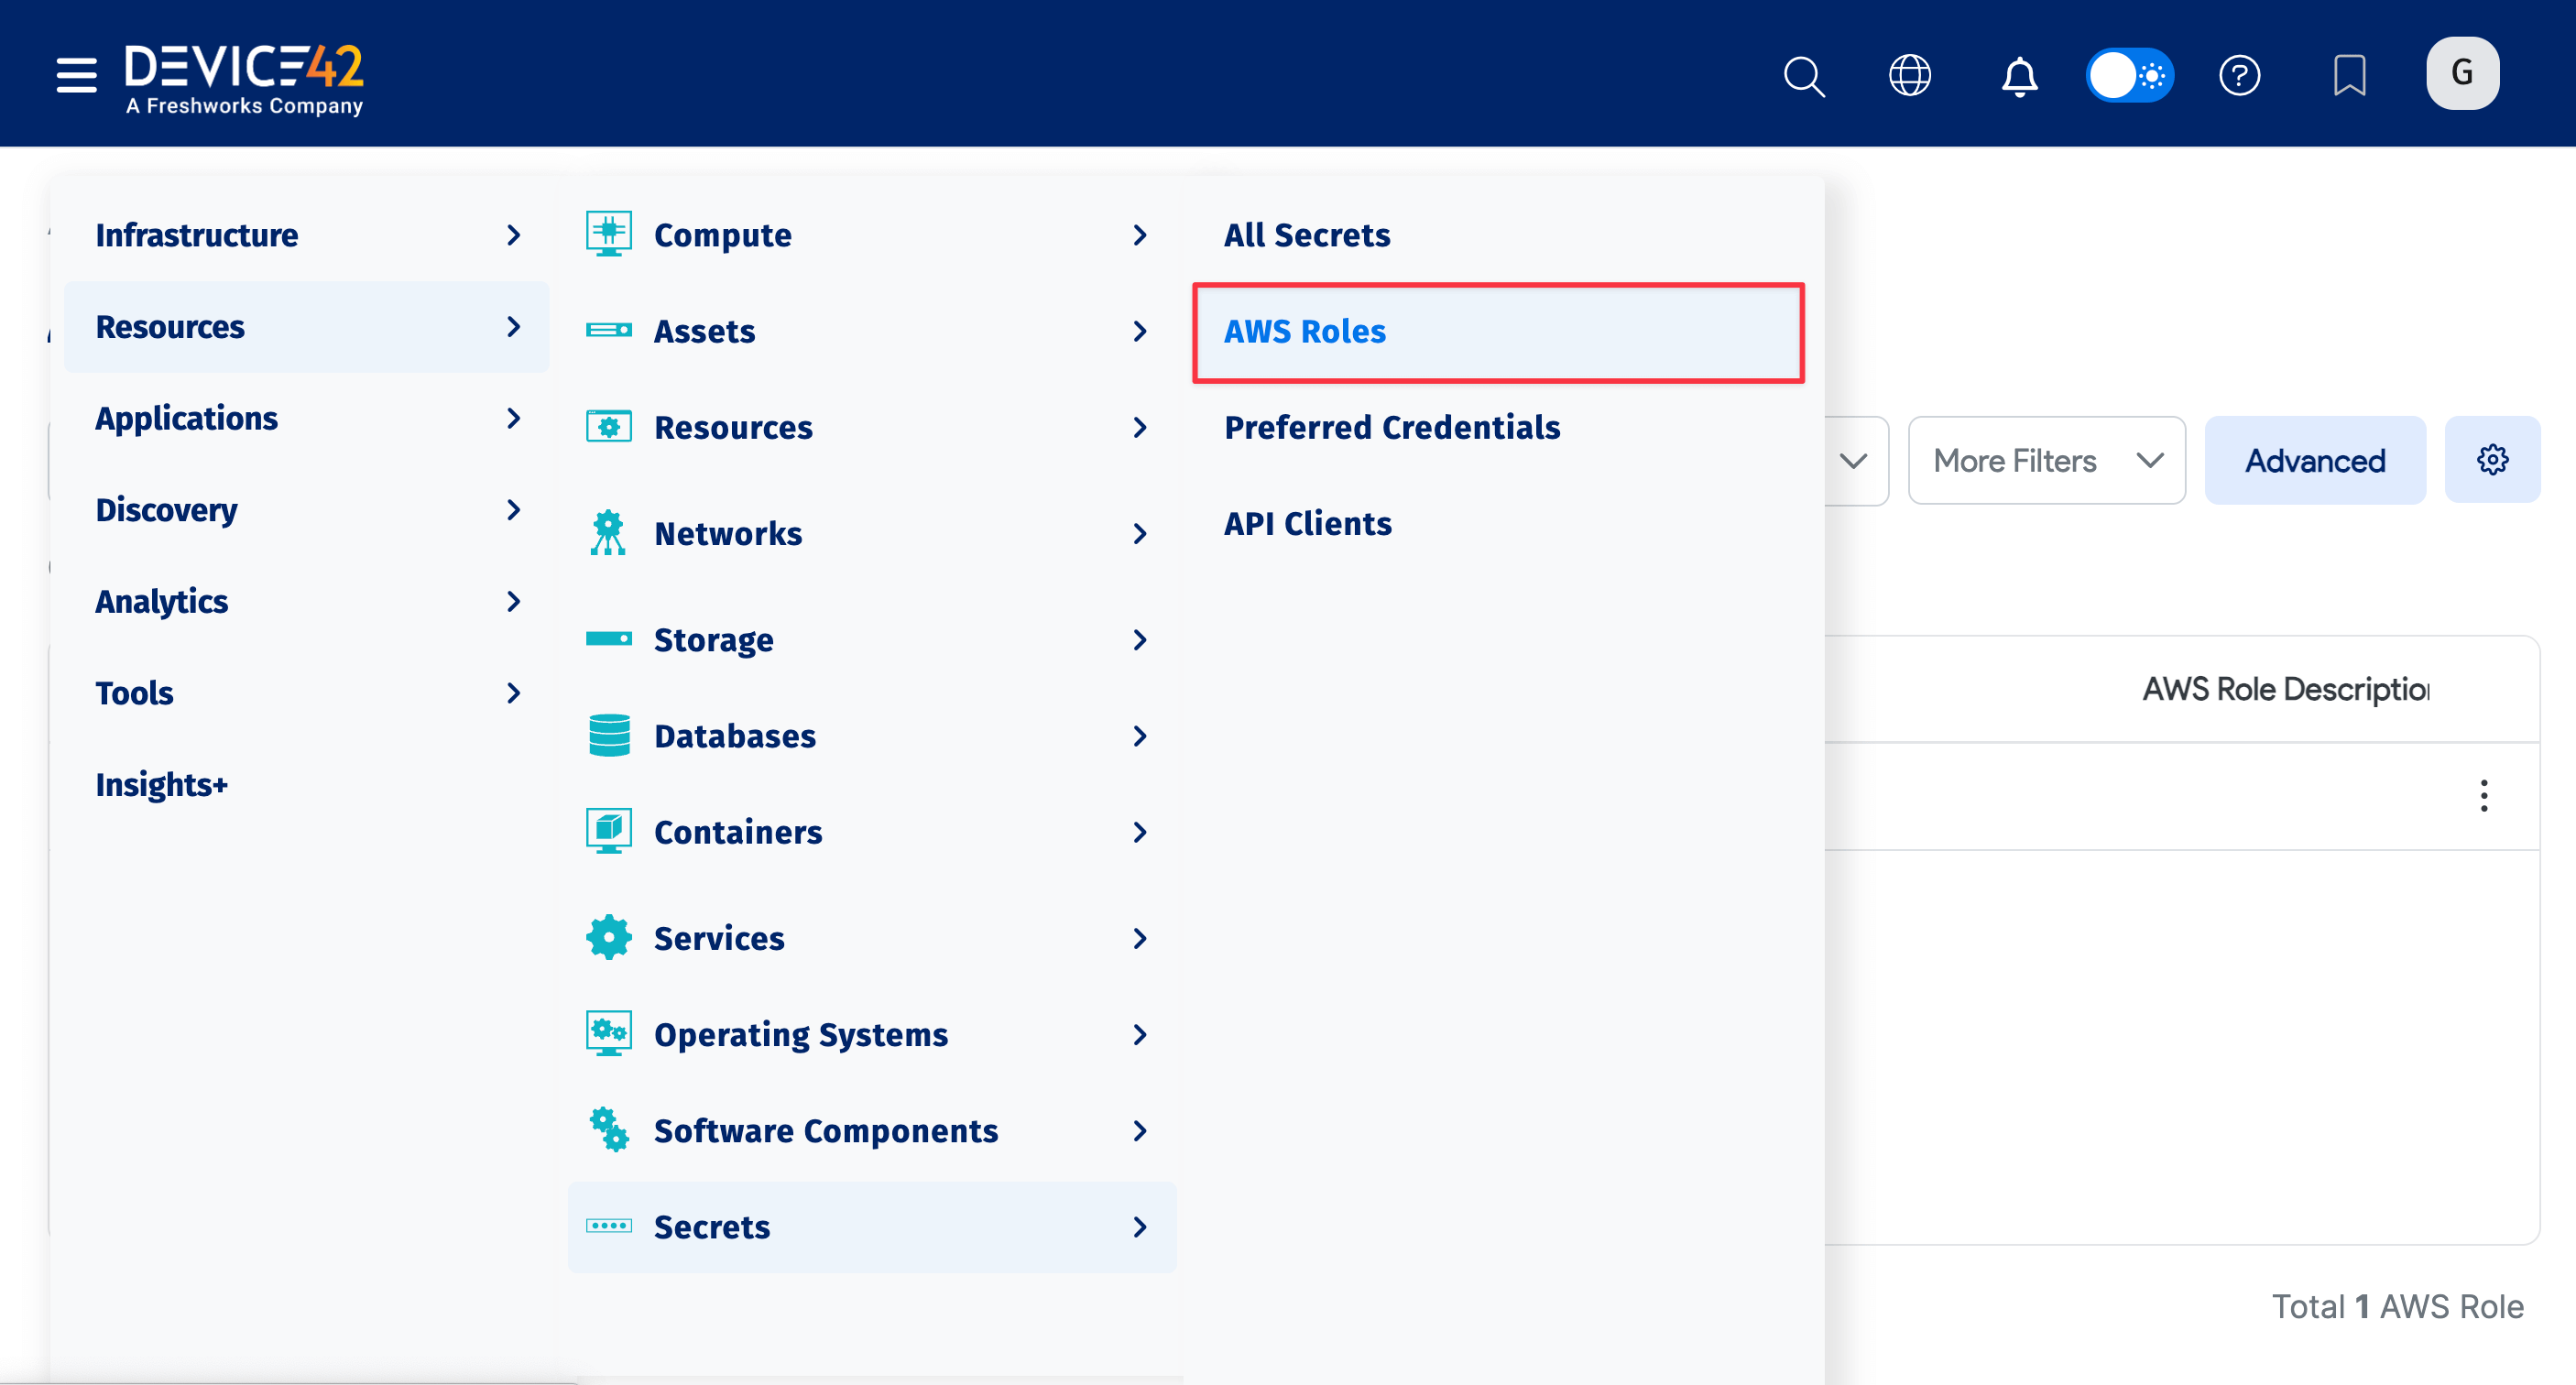This screenshot has height=1385, width=2576.
Task: Expand the More Filters dropdown
Action: 2046,460
